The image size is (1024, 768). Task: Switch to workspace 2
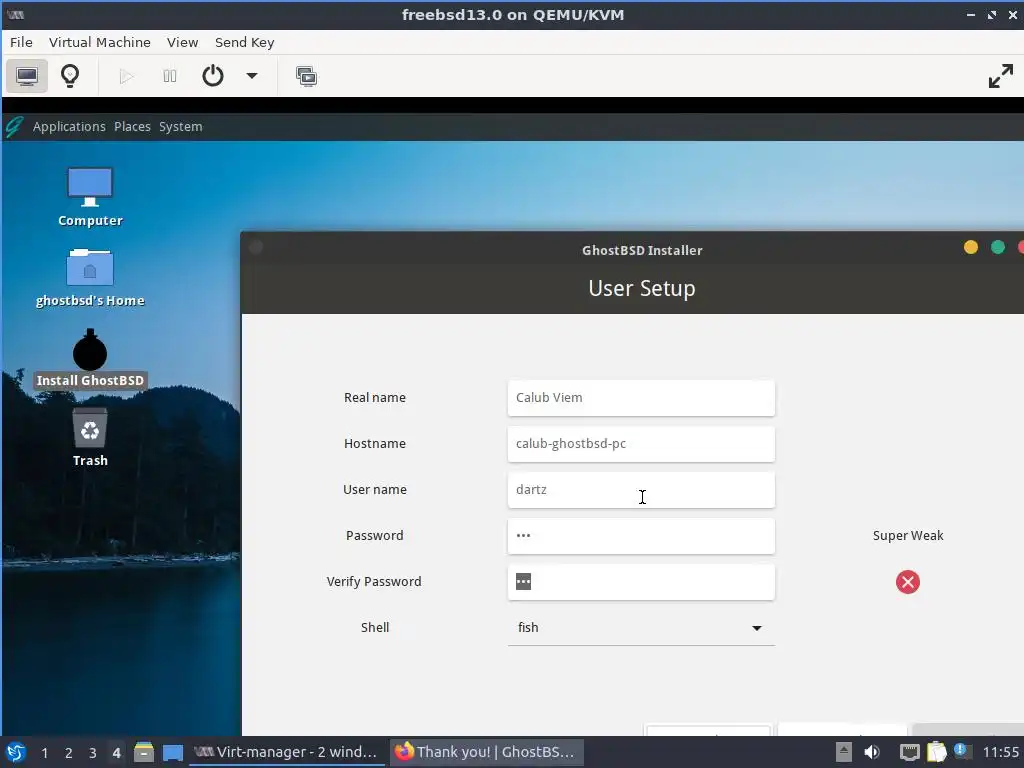pos(69,753)
